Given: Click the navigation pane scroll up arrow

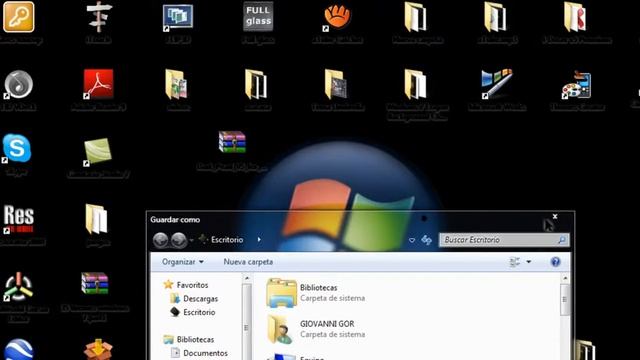Looking at the screenshot, I should pyautogui.click(x=247, y=278).
